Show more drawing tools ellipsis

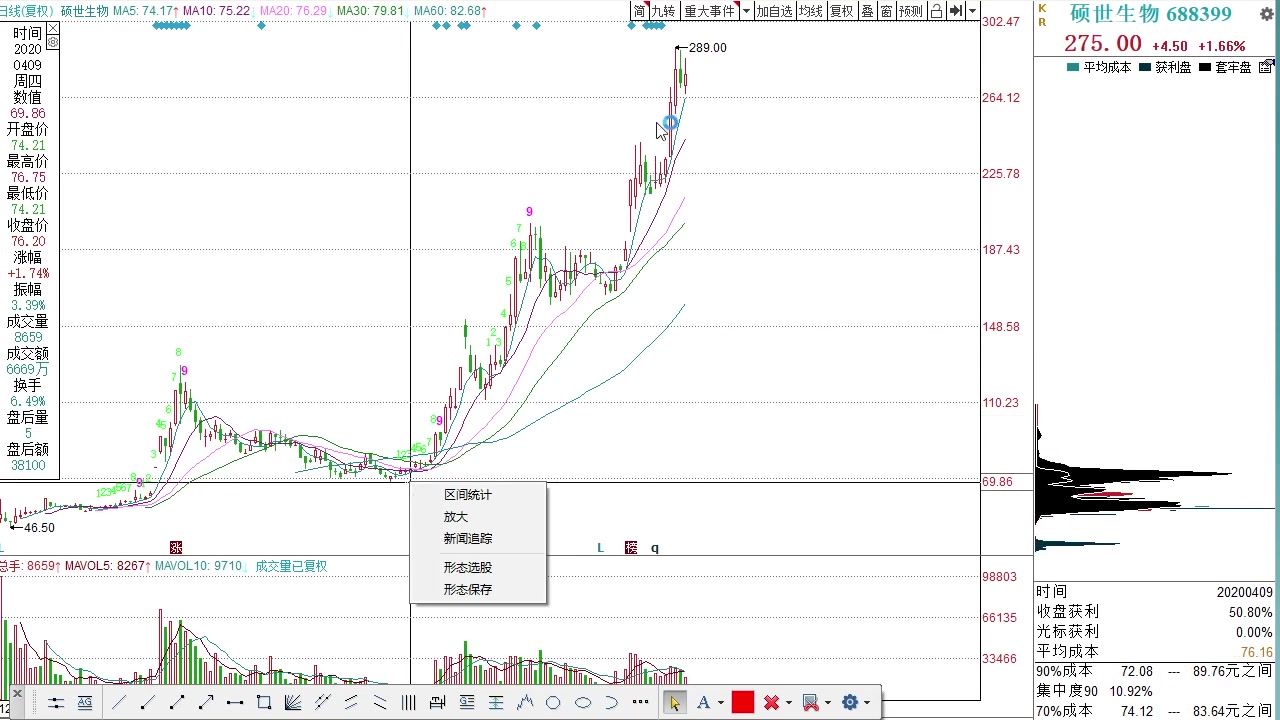[640, 702]
